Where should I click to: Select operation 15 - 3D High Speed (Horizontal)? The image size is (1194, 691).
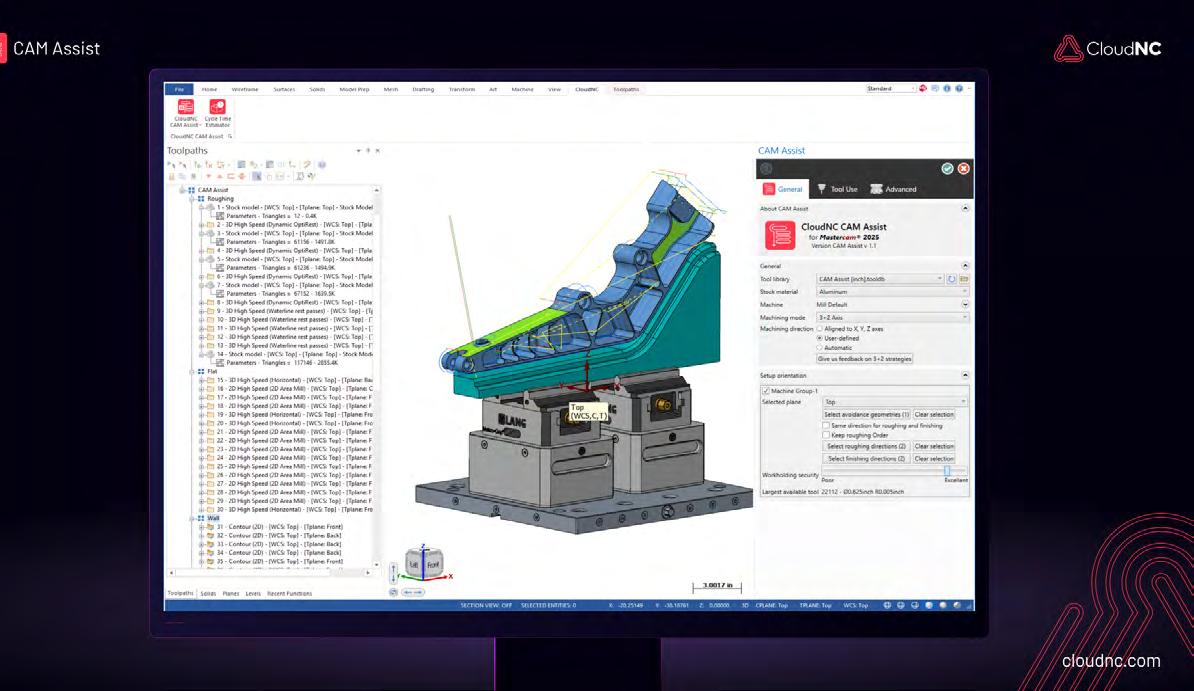coord(294,380)
